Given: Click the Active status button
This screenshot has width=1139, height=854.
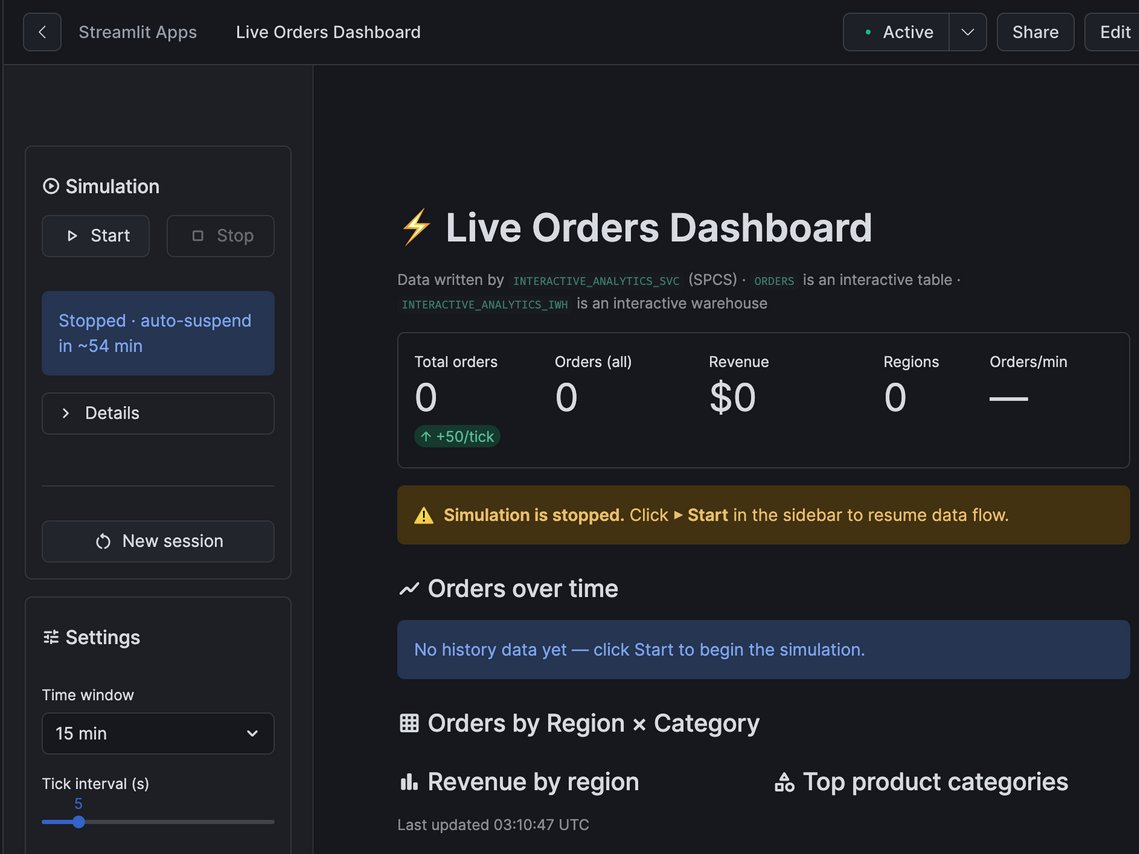Looking at the screenshot, I should coord(896,32).
